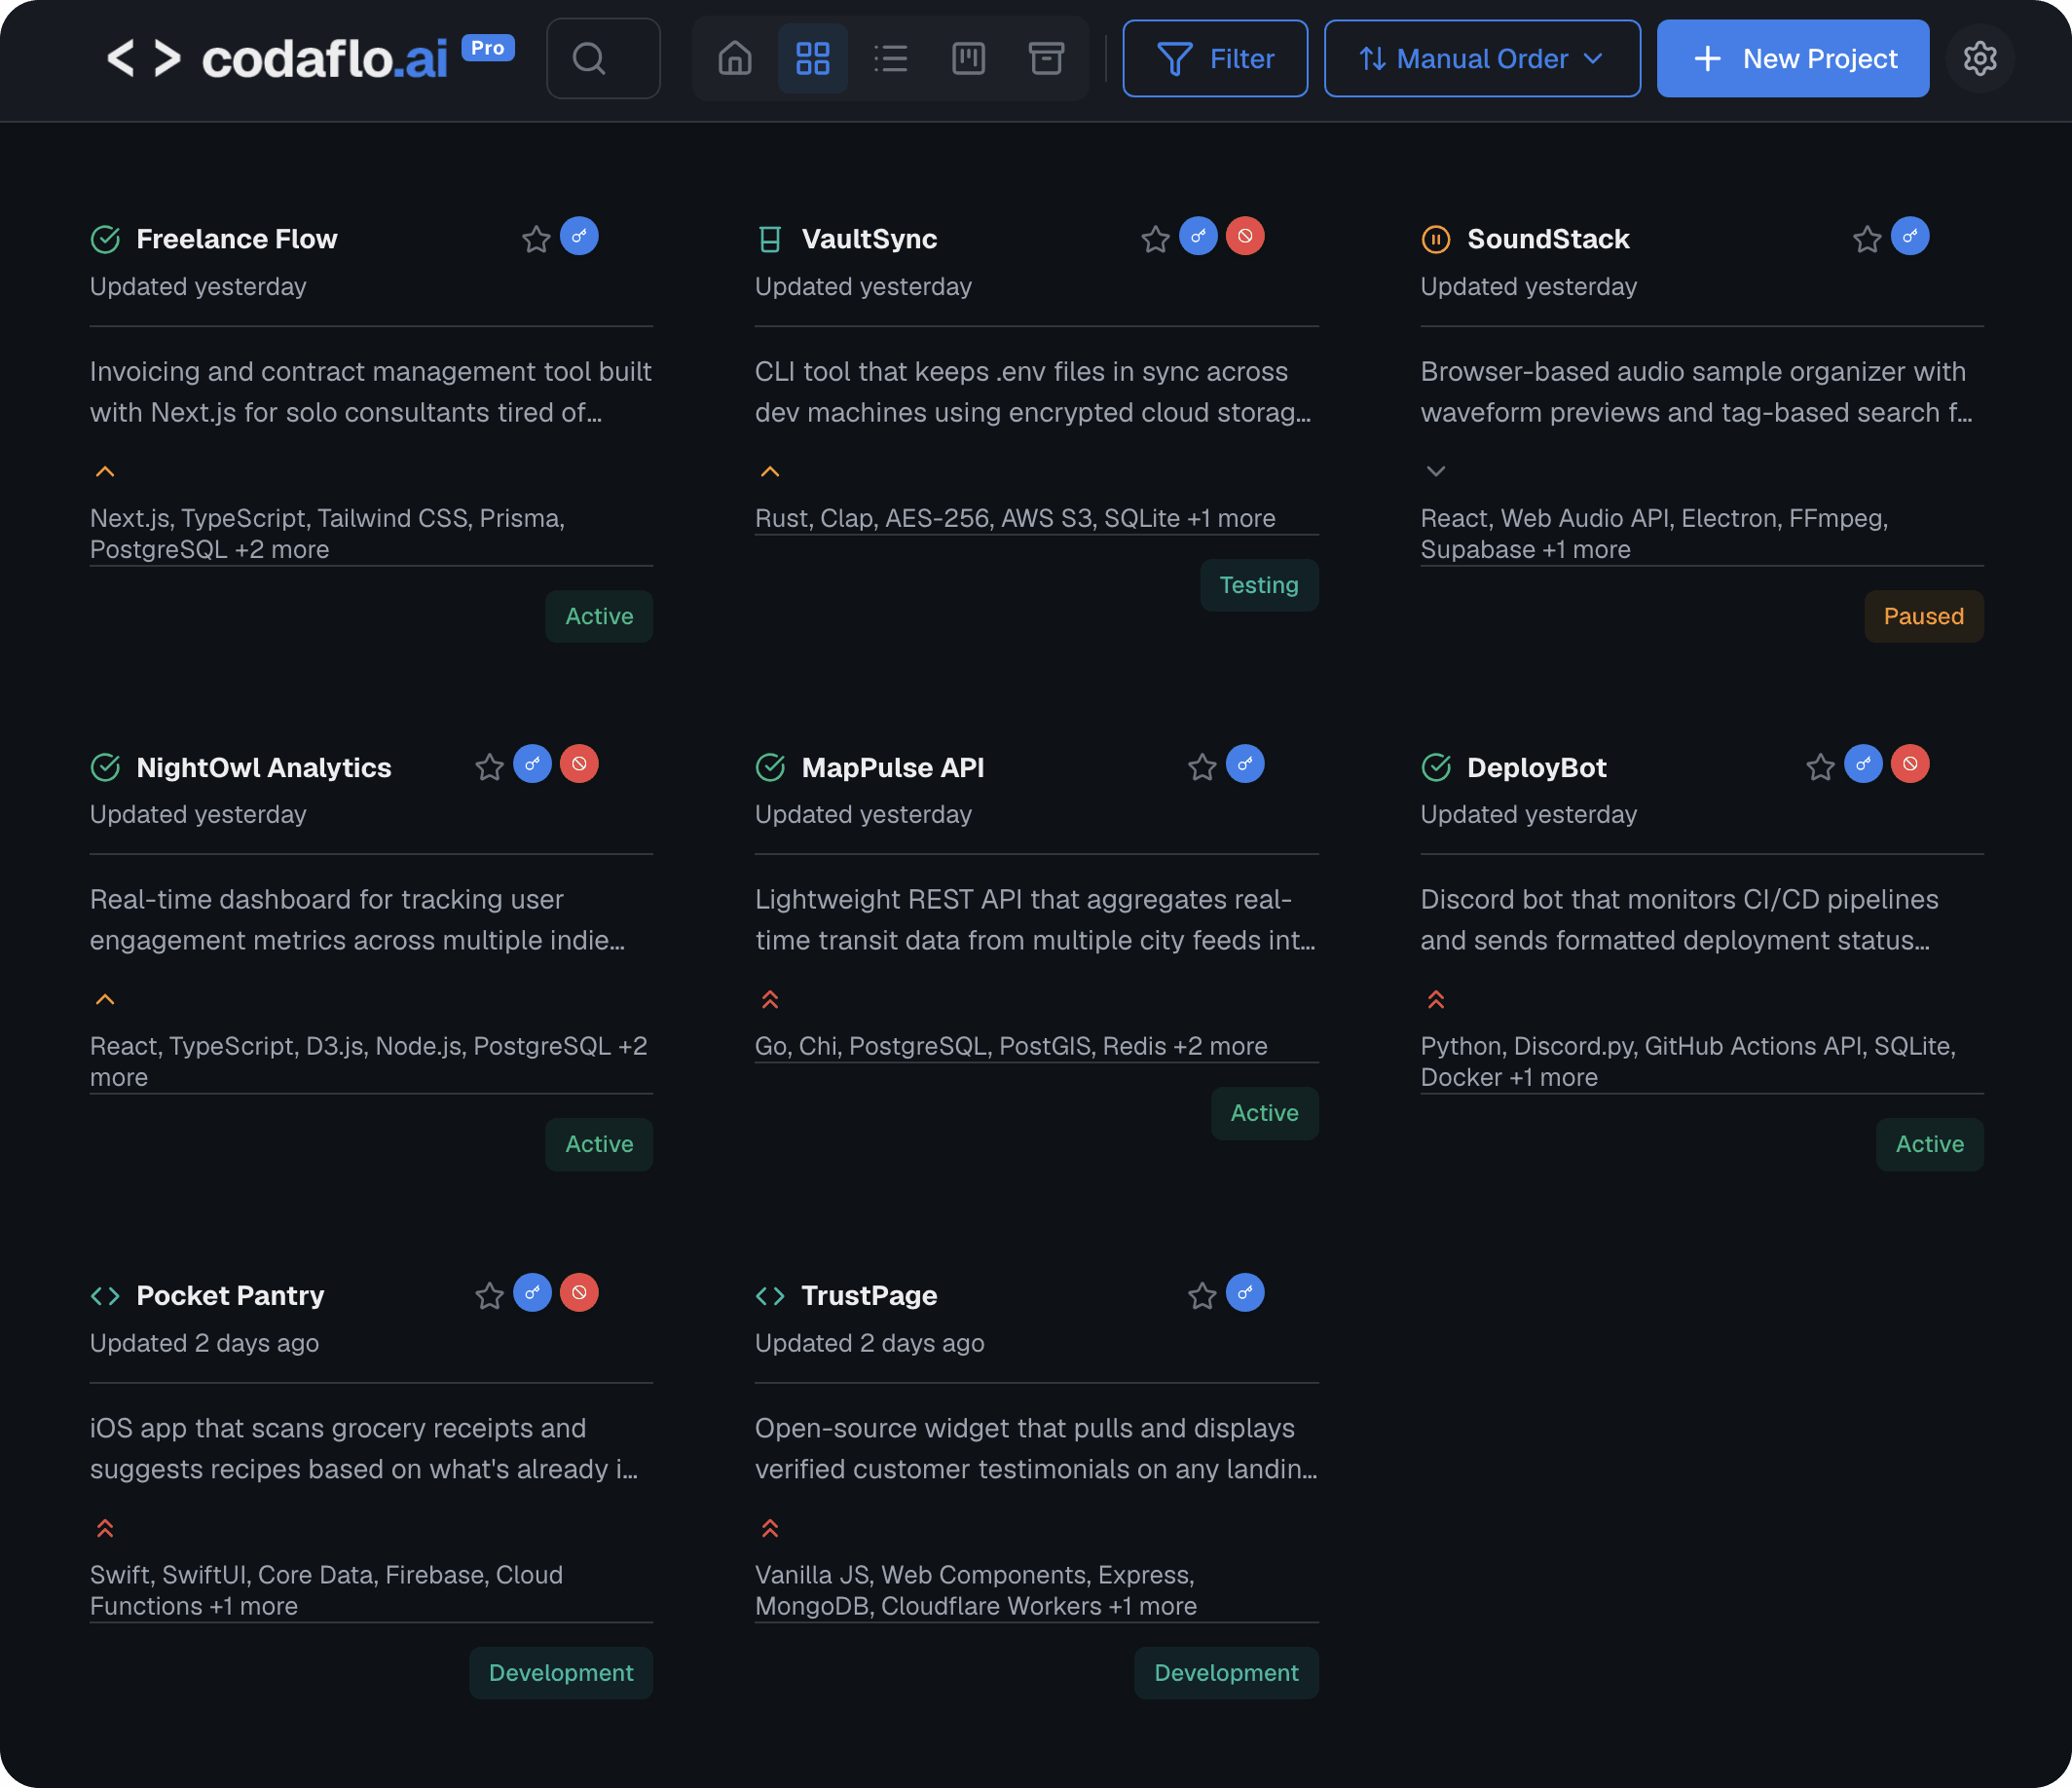Open the Manual Order dropdown

[1481, 58]
